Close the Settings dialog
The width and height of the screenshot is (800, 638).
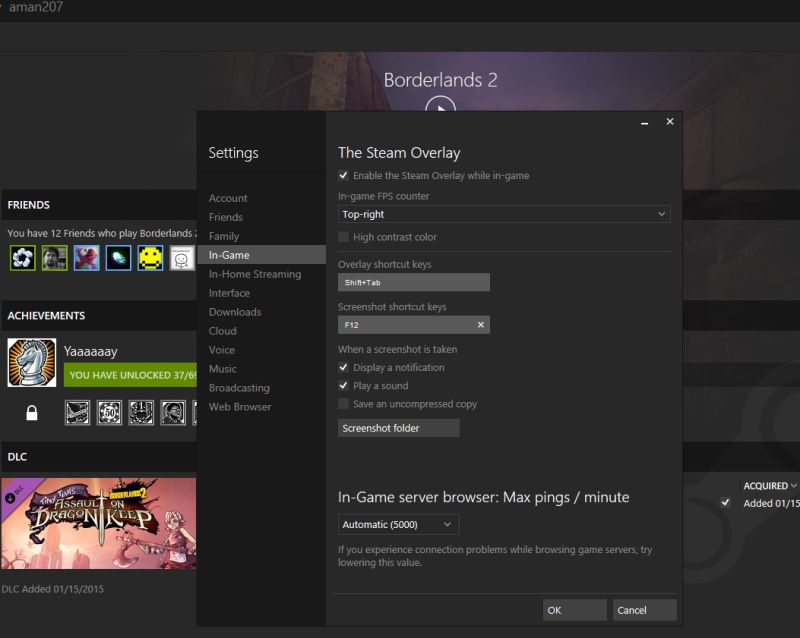pos(670,121)
